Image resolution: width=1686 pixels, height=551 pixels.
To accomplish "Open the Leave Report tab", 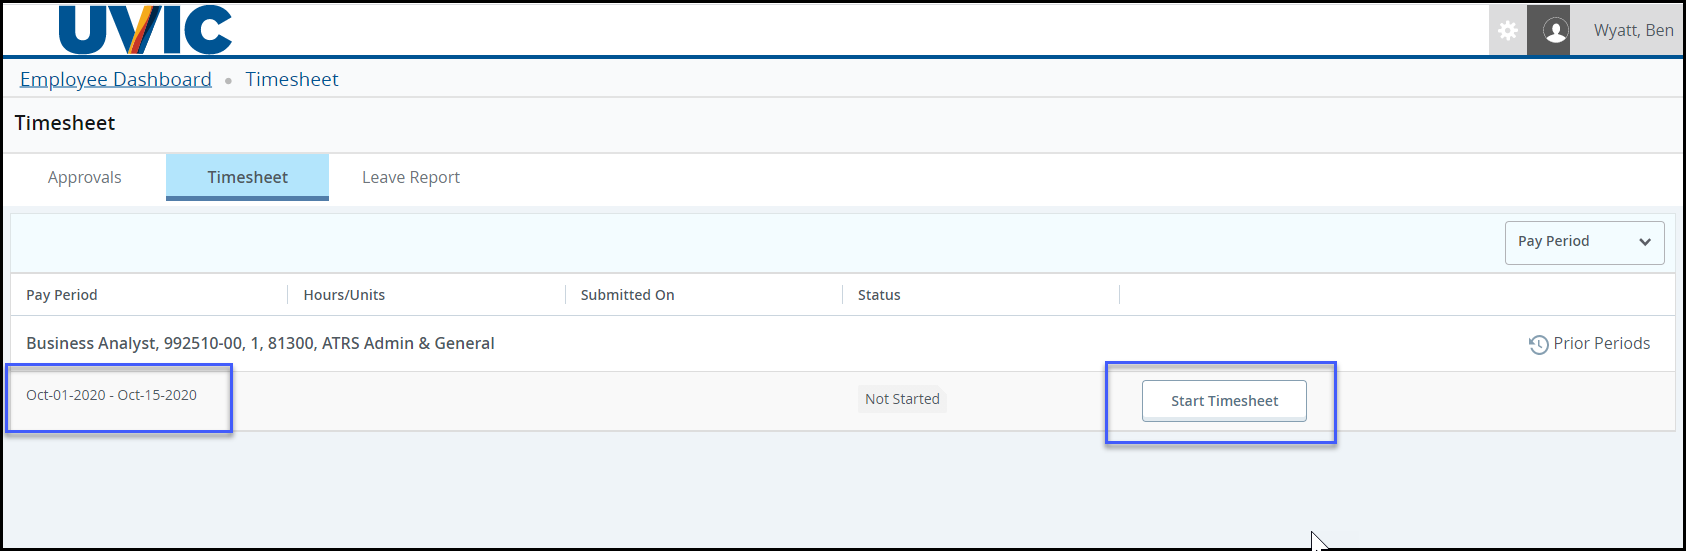I will tap(411, 178).
